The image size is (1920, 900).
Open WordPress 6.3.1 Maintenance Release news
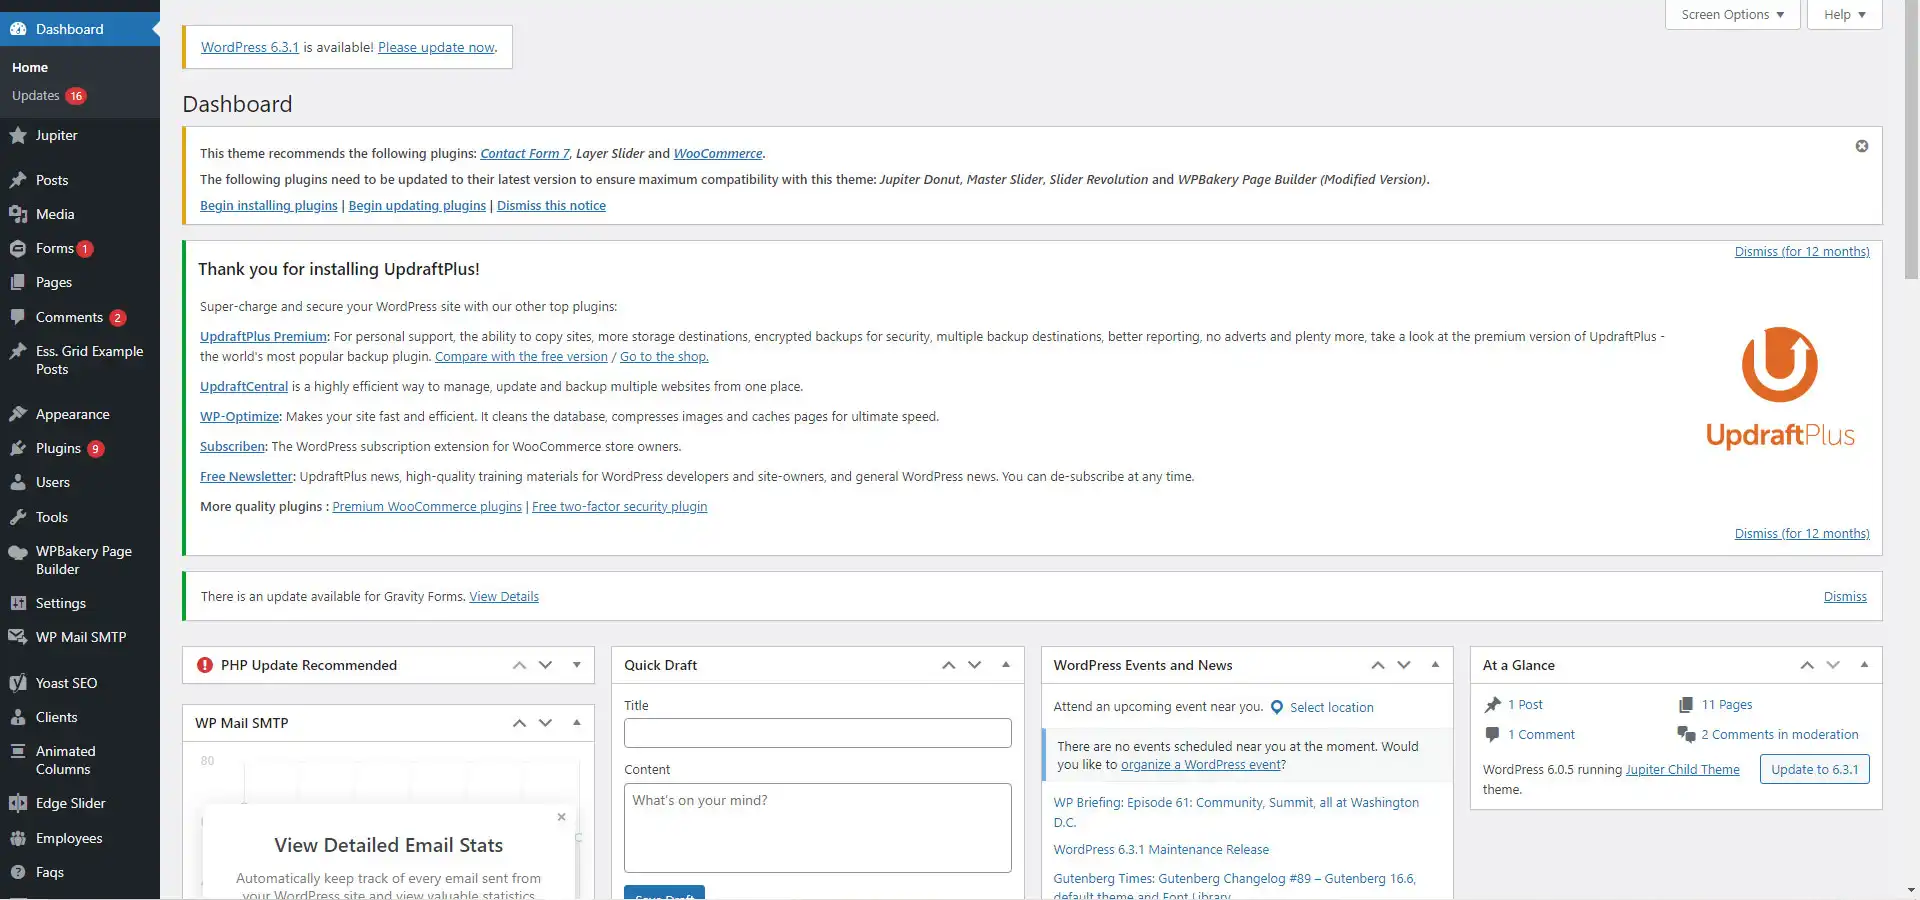tap(1161, 849)
